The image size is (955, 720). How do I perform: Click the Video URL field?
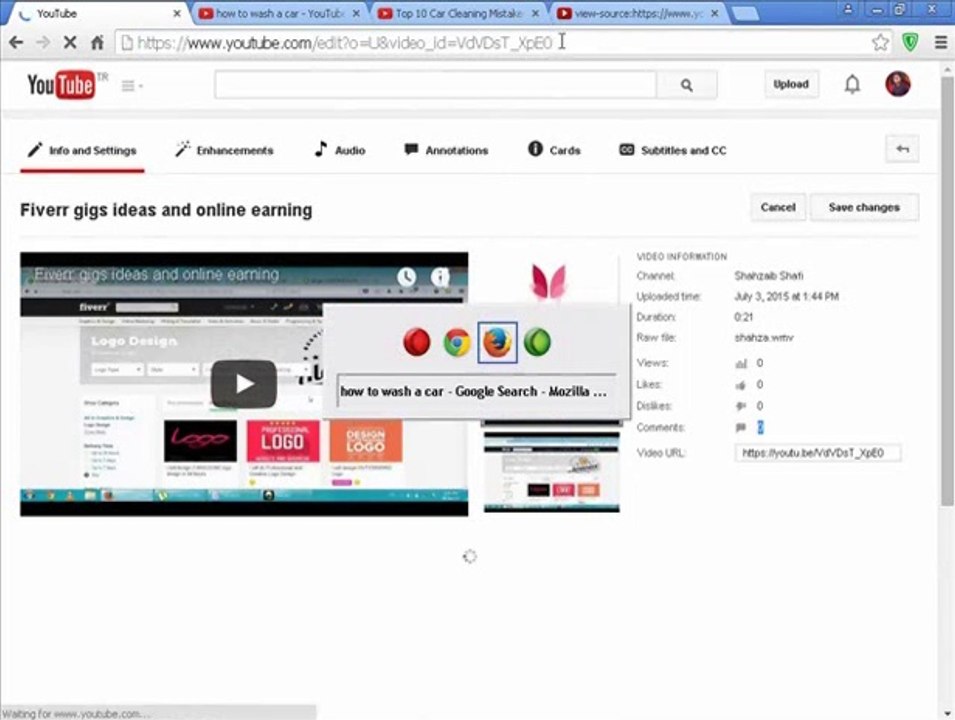click(x=818, y=453)
